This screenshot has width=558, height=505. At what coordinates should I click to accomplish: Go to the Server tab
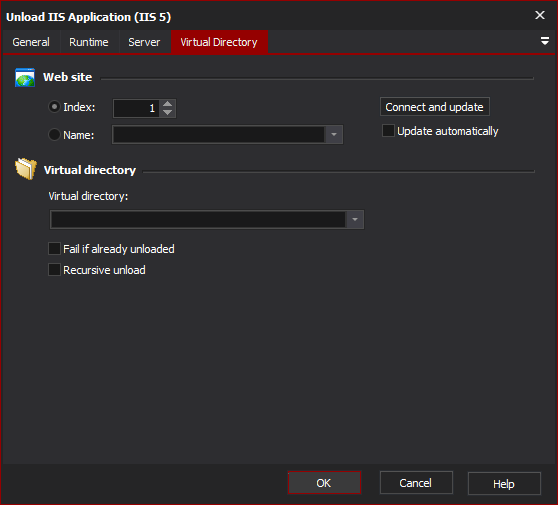[x=144, y=42]
